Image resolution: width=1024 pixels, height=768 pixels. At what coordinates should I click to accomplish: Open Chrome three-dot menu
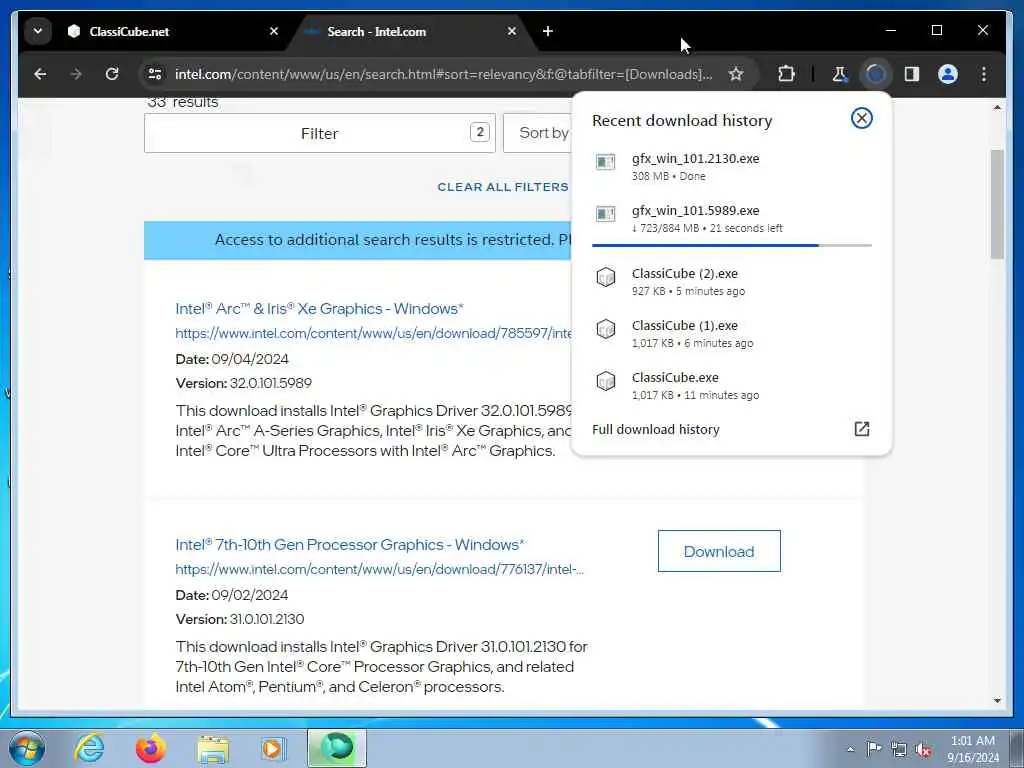[x=984, y=74]
